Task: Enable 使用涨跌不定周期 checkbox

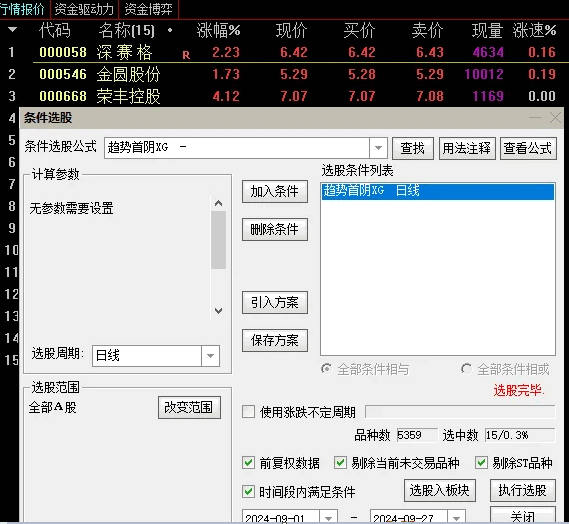Action: point(249,412)
